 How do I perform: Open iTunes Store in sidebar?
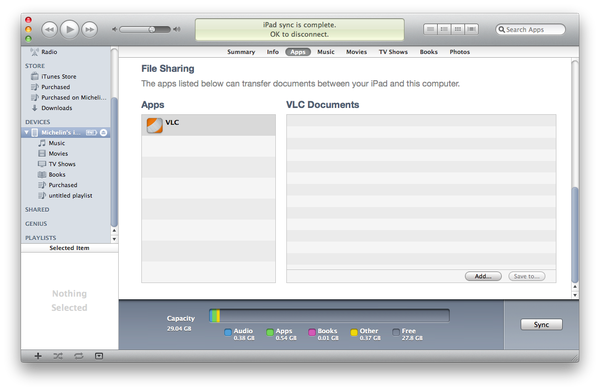click(x=59, y=77)
